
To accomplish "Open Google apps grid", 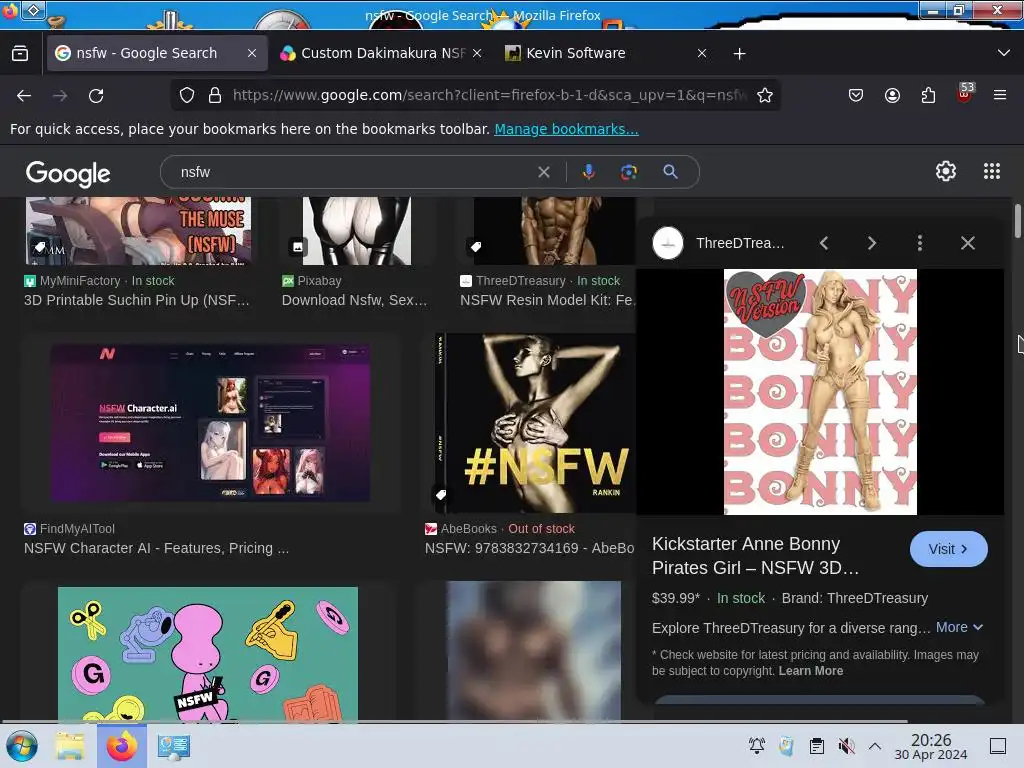I will [992, 171].
